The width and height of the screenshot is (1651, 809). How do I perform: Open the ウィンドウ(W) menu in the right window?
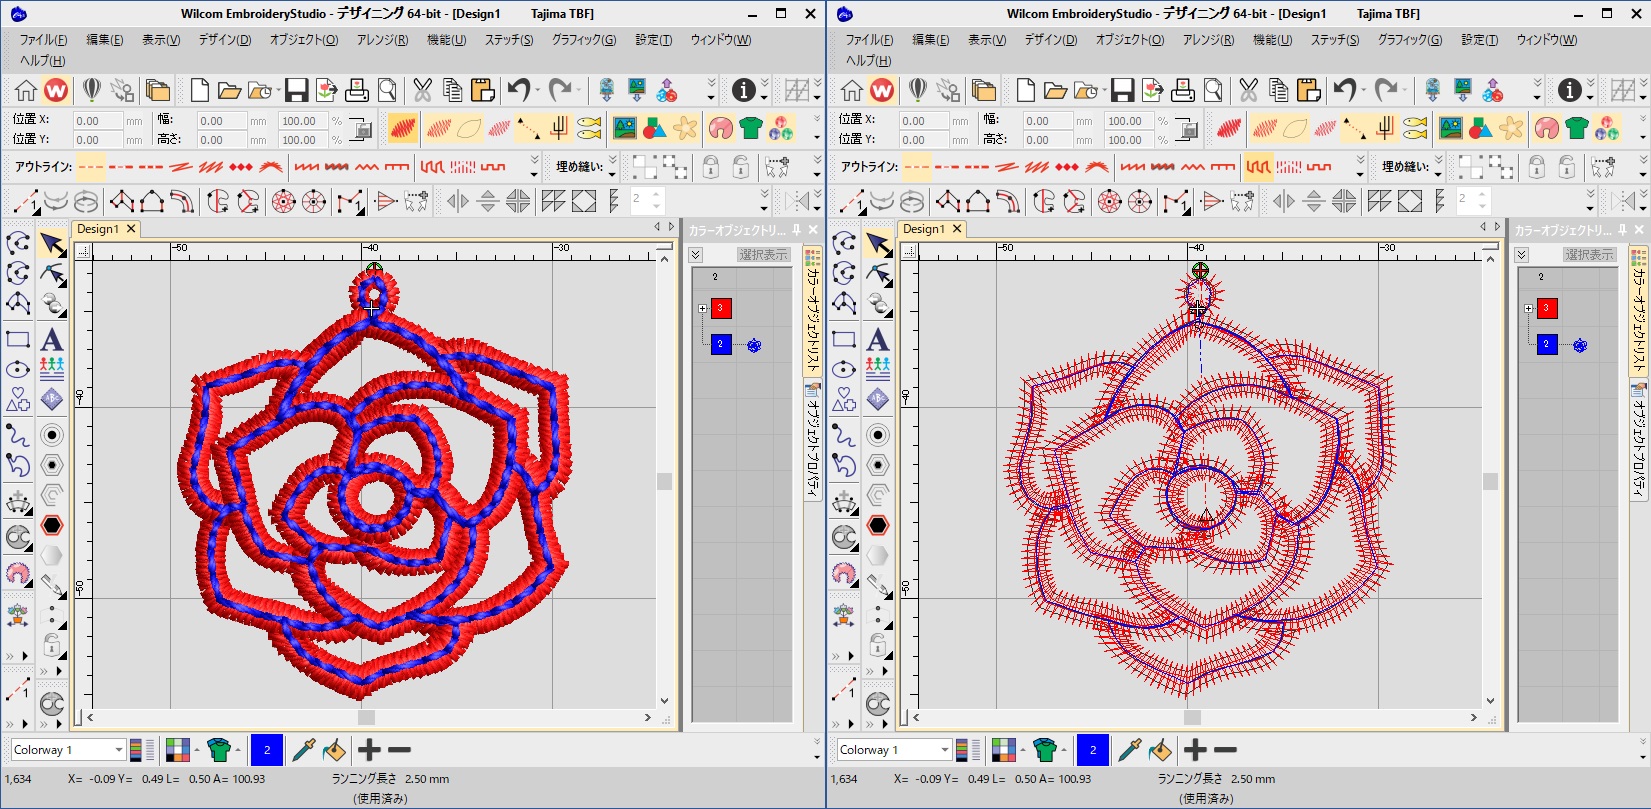[x=1546, y=40]
